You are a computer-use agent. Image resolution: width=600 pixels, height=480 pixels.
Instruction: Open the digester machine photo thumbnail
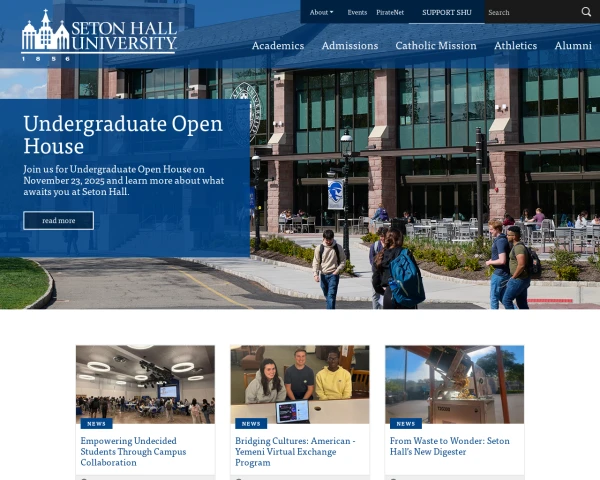point(455,384)
